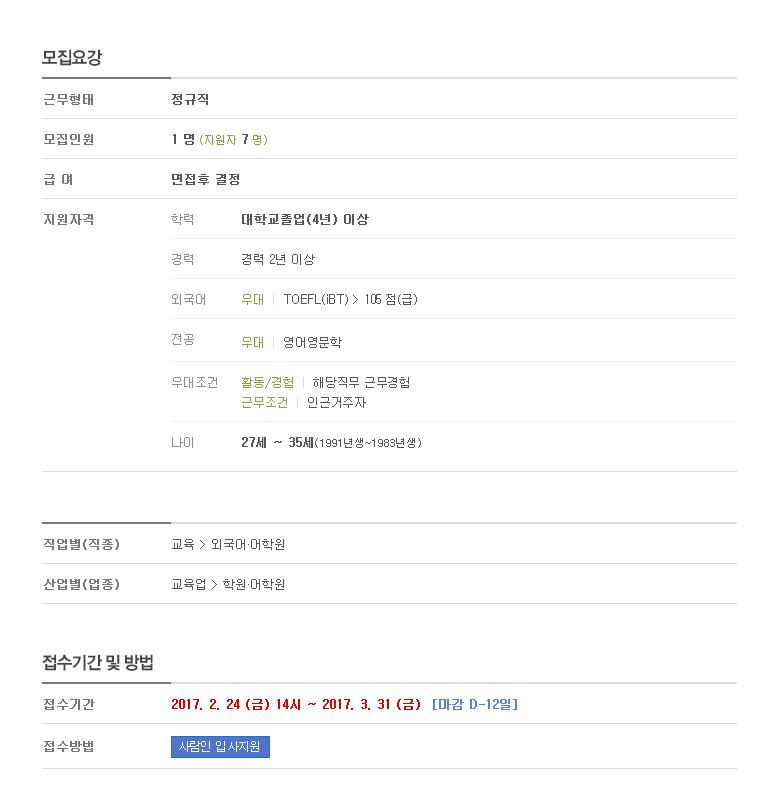Click the TOEFL(iBT) 105점 language requirement
772x801 pixels.
(x=350, y=299)
